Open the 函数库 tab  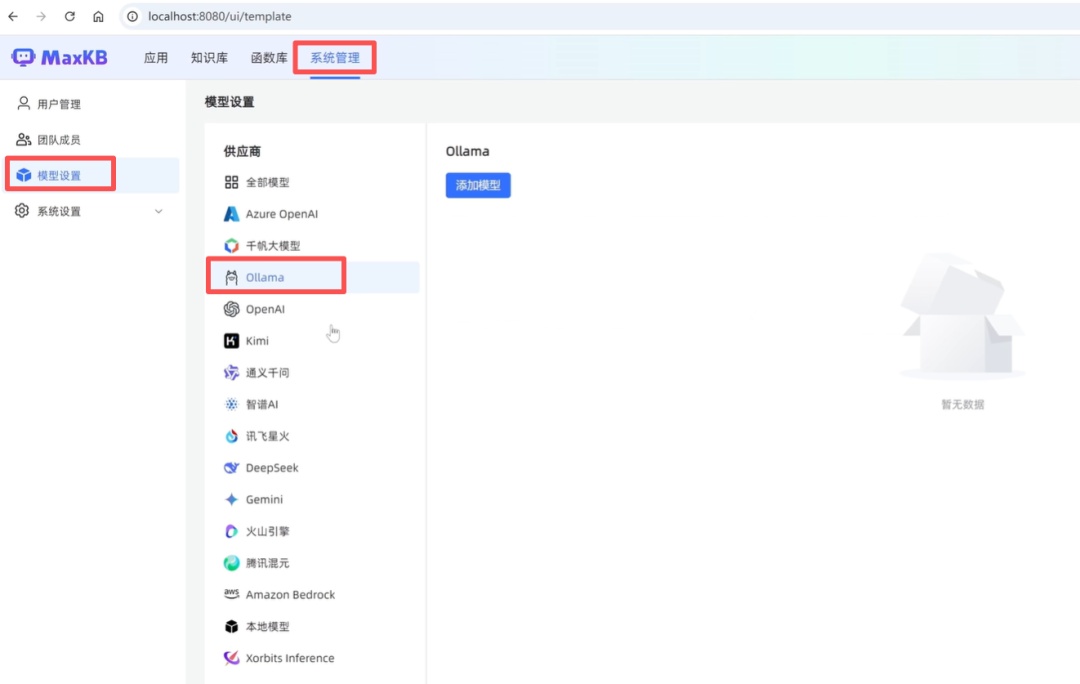tap(269, 58)
